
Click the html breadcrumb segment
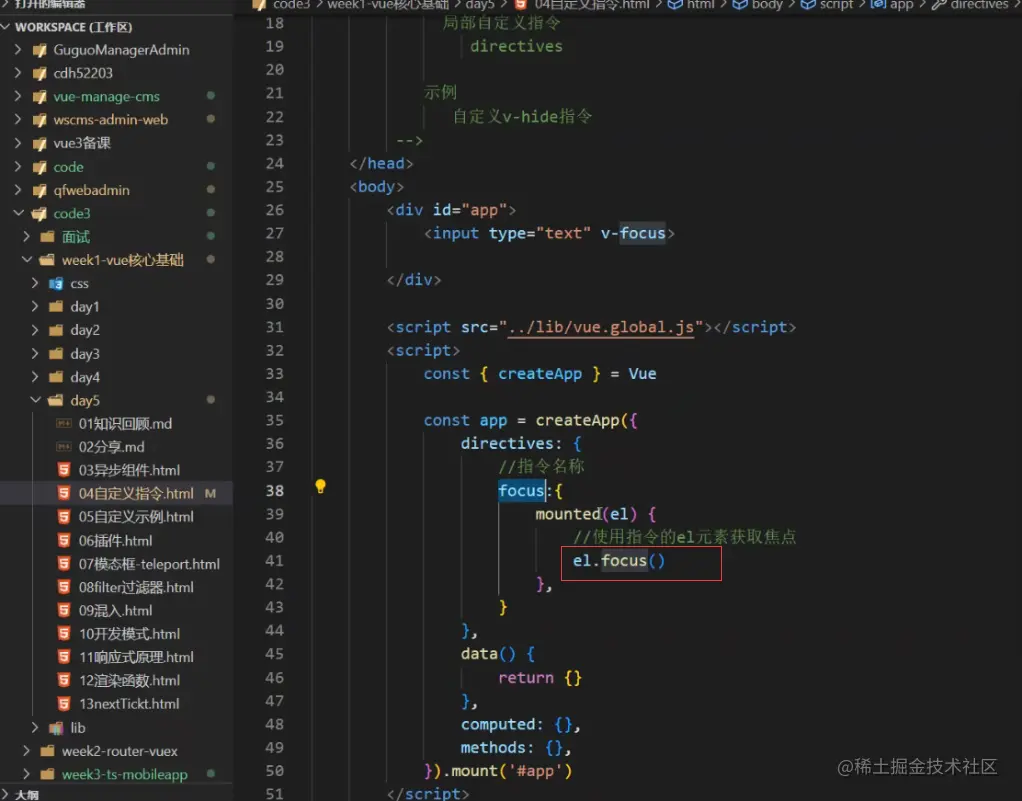click(x=701, y=5)
